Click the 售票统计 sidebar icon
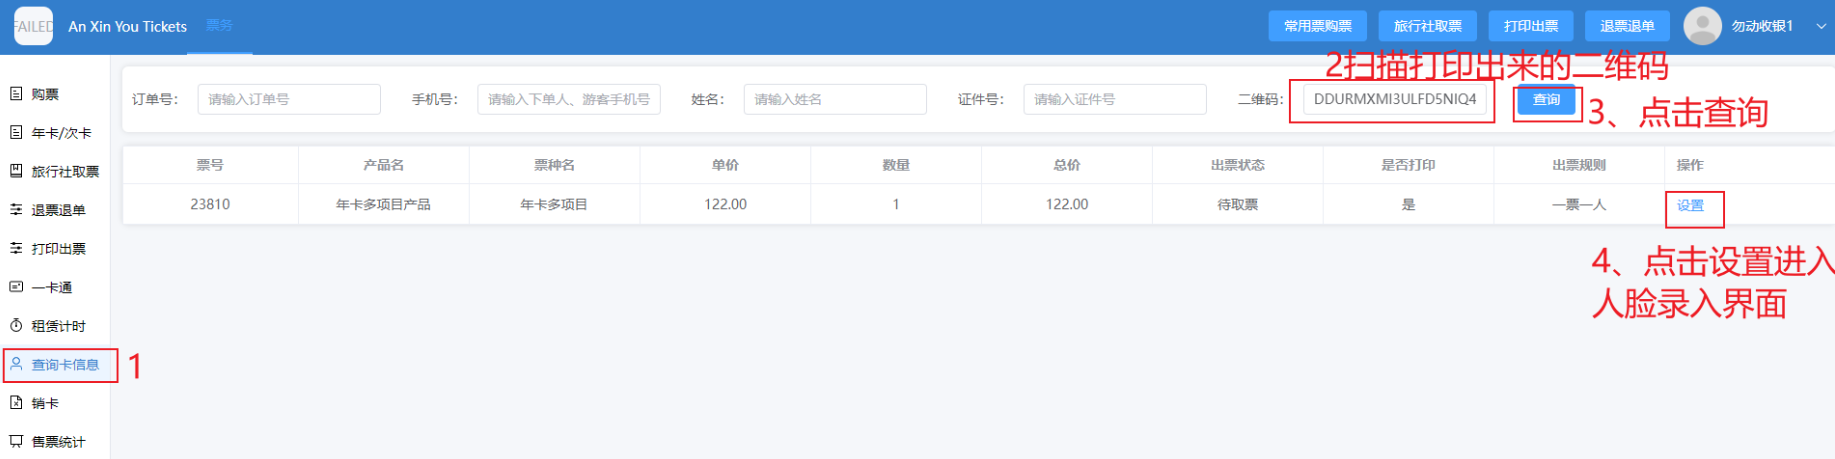 [x=16, y=441]
